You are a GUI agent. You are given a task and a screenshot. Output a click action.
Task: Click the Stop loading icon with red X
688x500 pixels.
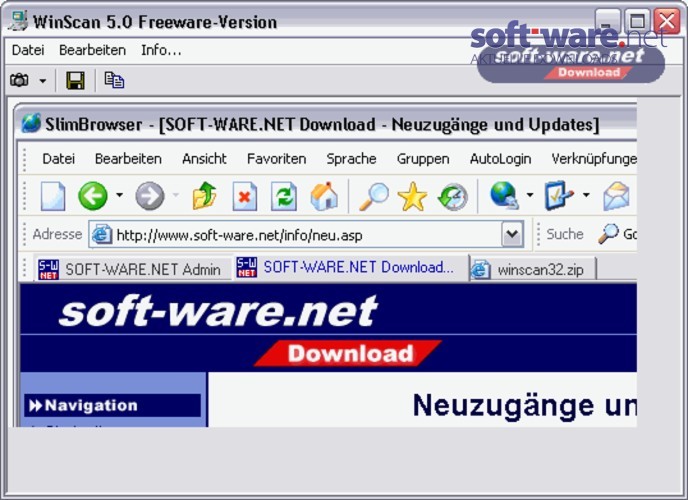click(244, 196)
